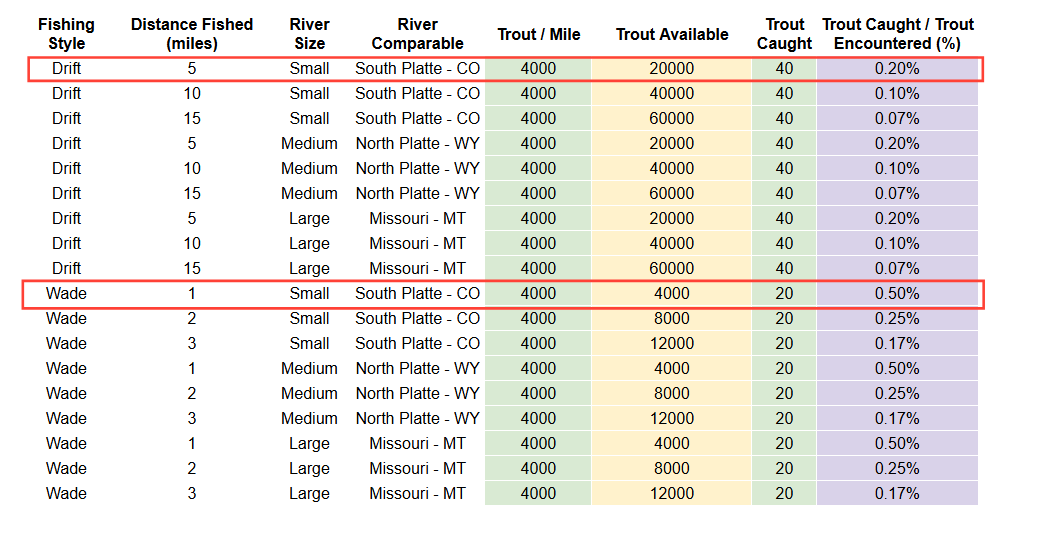
Task: Select distance 1 in the red-outlined Wade row
Action: point(192,294)
